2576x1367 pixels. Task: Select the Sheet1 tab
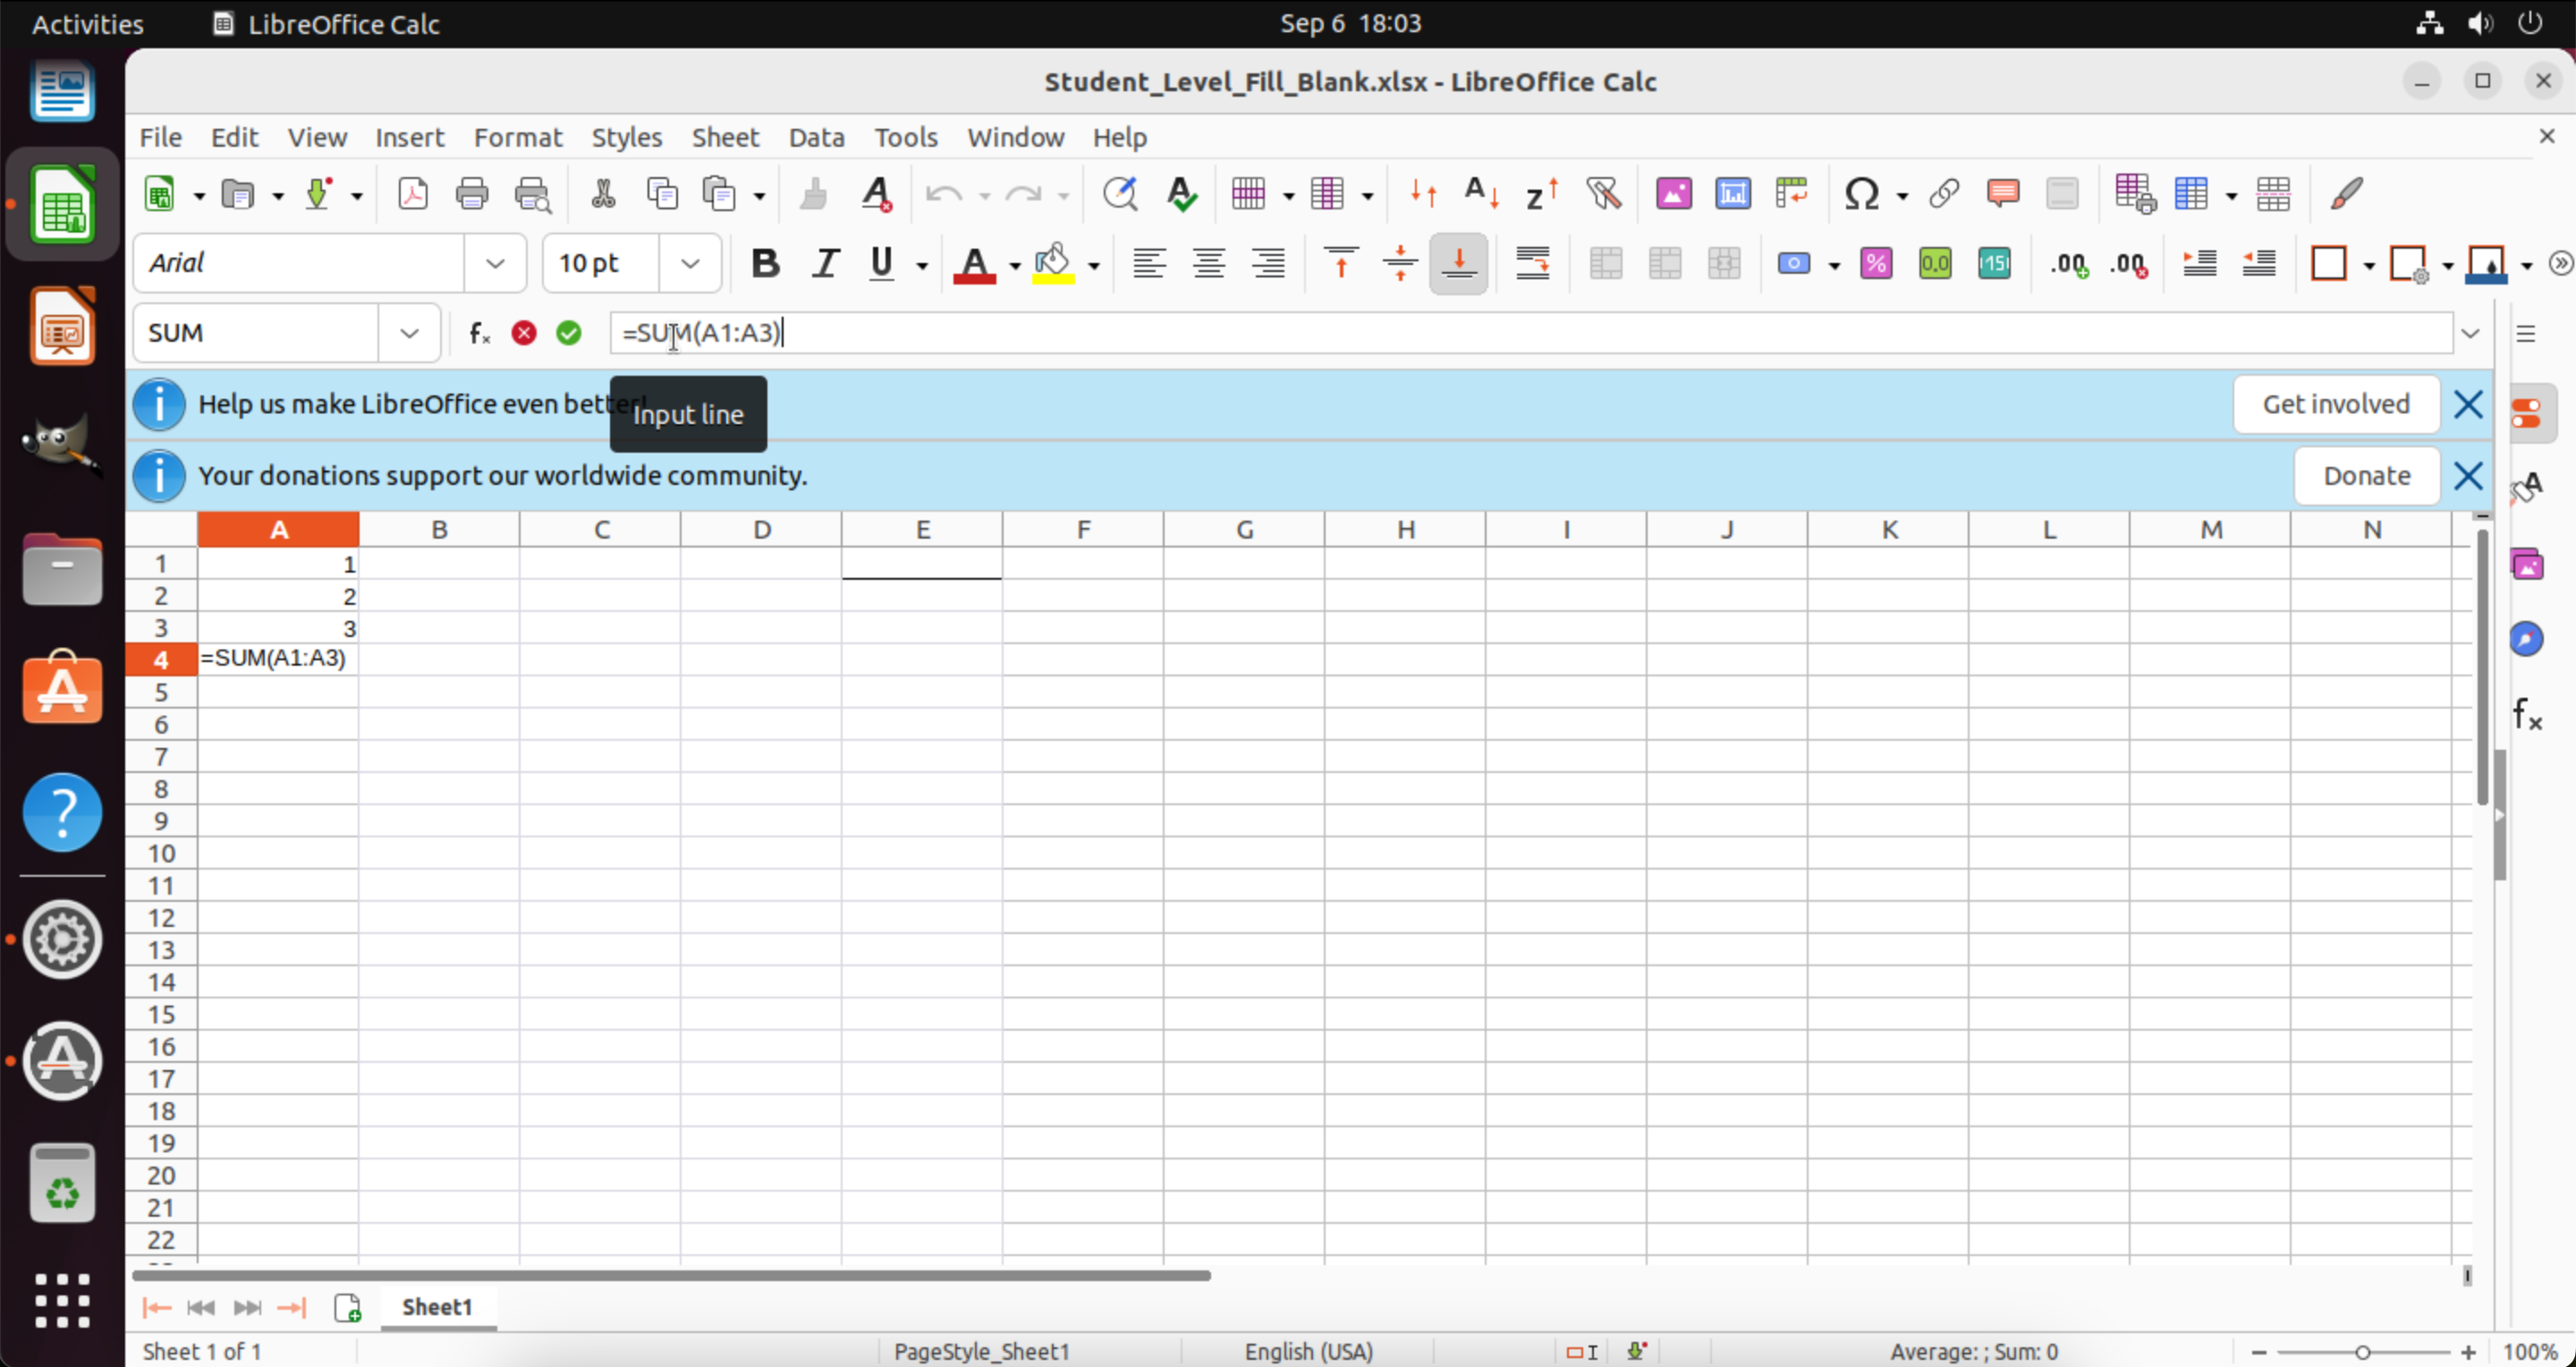437,1307
